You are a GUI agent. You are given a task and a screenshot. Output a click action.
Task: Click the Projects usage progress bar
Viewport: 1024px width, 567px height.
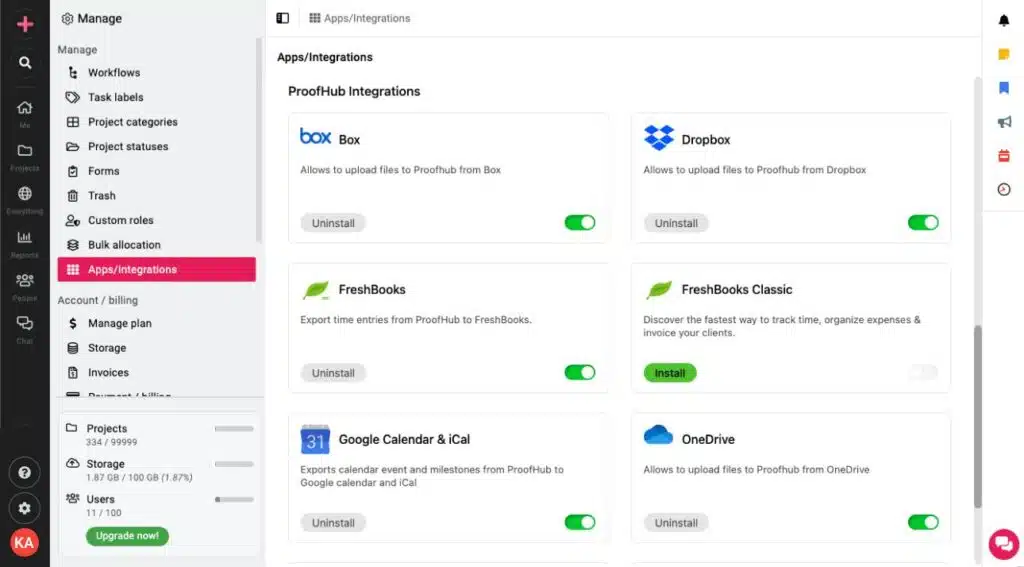[x=234, y=429]
